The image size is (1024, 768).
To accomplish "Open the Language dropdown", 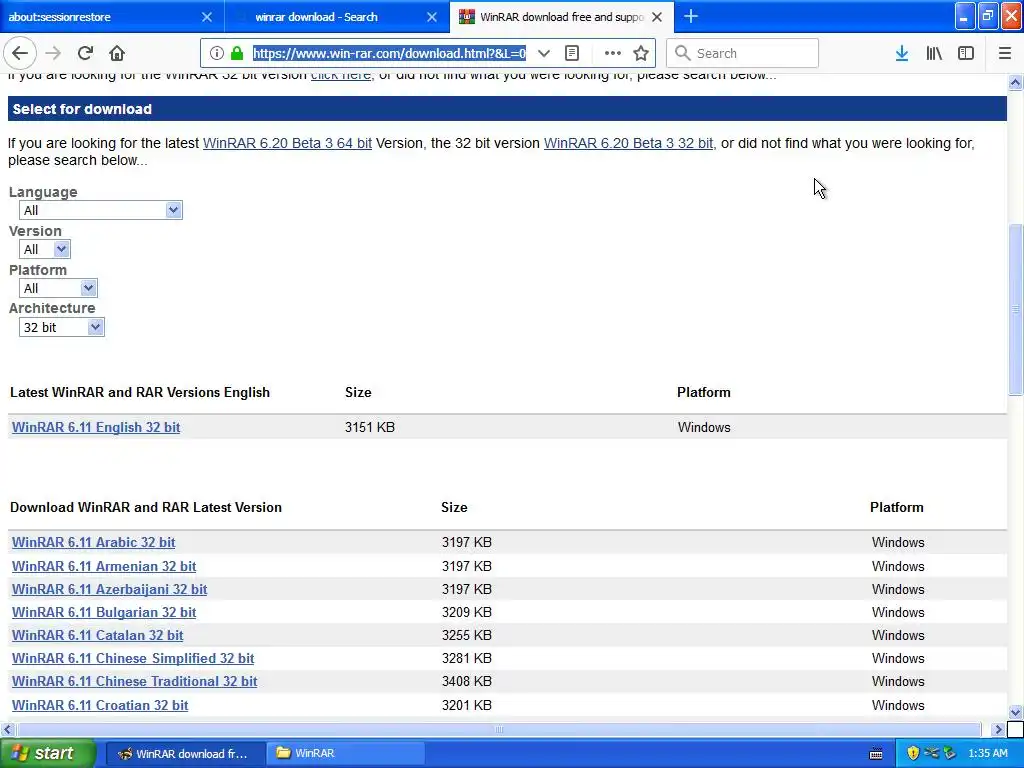I will (x=101, y=210).
